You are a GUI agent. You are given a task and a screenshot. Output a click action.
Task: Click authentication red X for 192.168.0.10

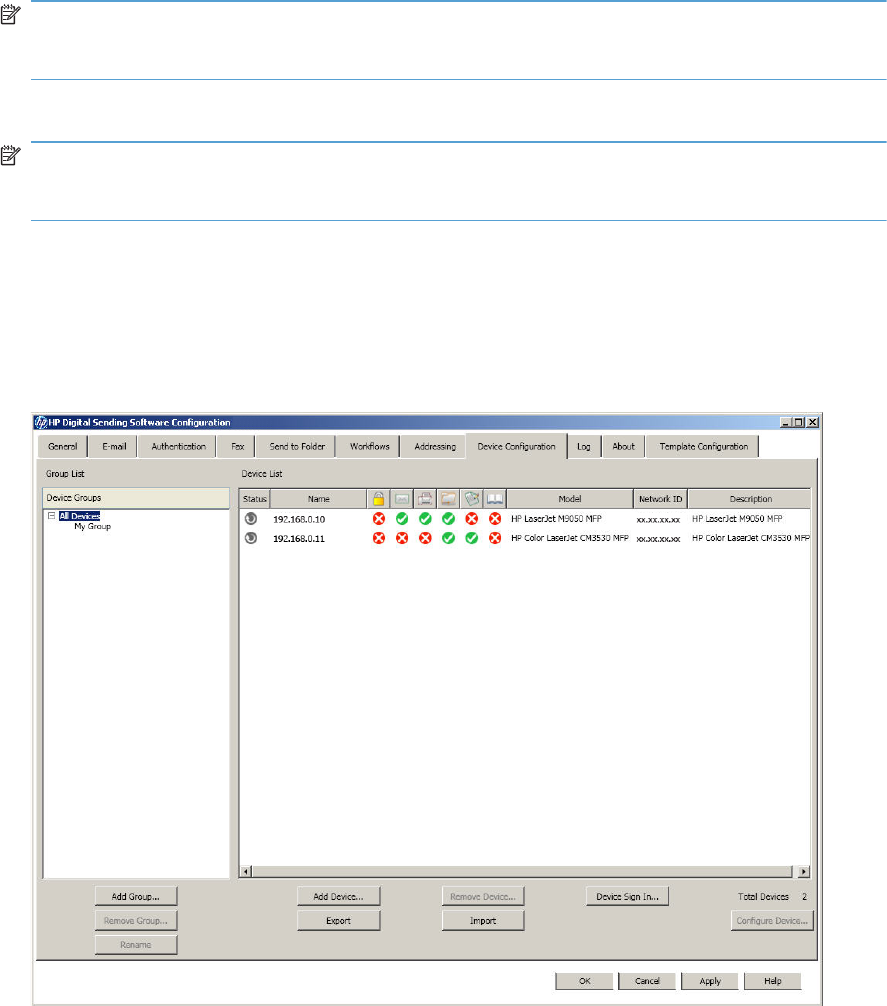pyautogui.click(x=379, y=518)
